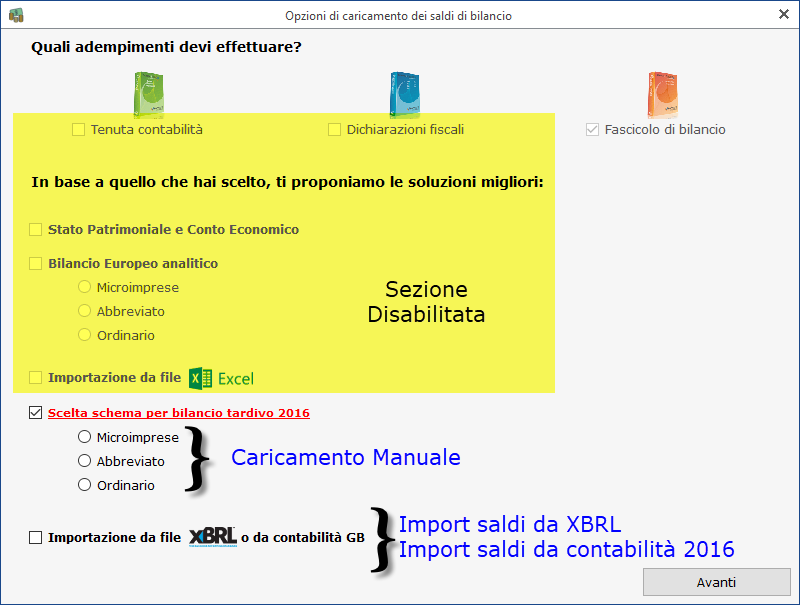Click the application icon in the title bar
800x605 pixels.
click(16, 15)
